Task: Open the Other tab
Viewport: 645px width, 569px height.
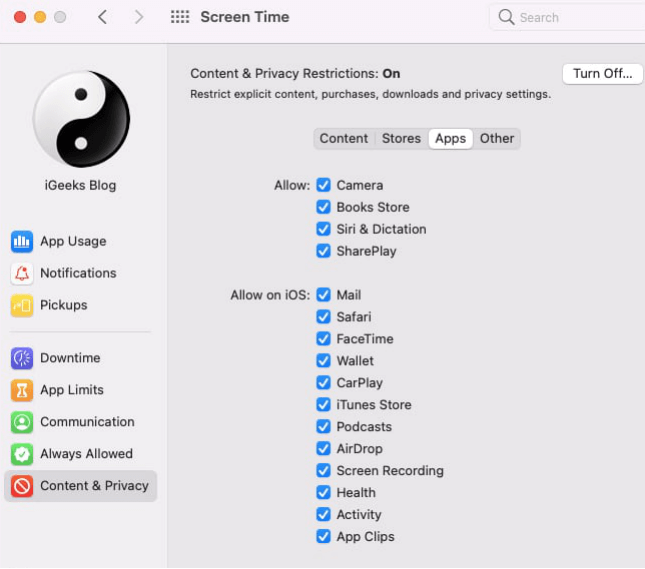Action: (x=497, y=139)
